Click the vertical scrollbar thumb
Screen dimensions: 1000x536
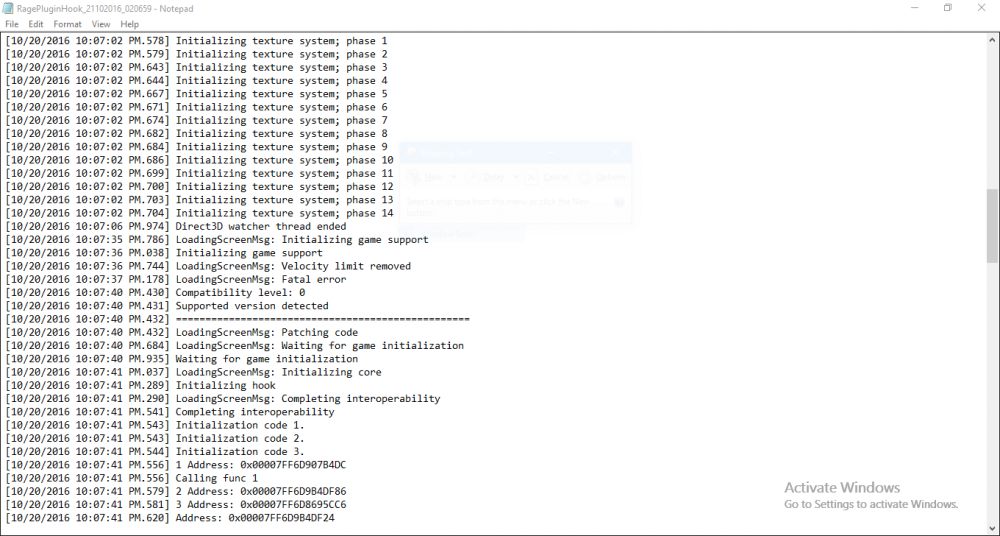coord(992,225)
